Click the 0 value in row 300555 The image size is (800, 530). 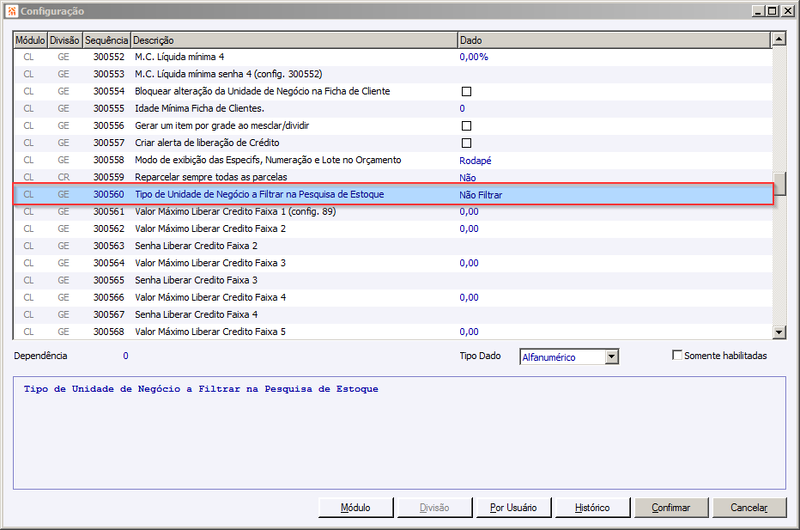[x=462, y=109]
